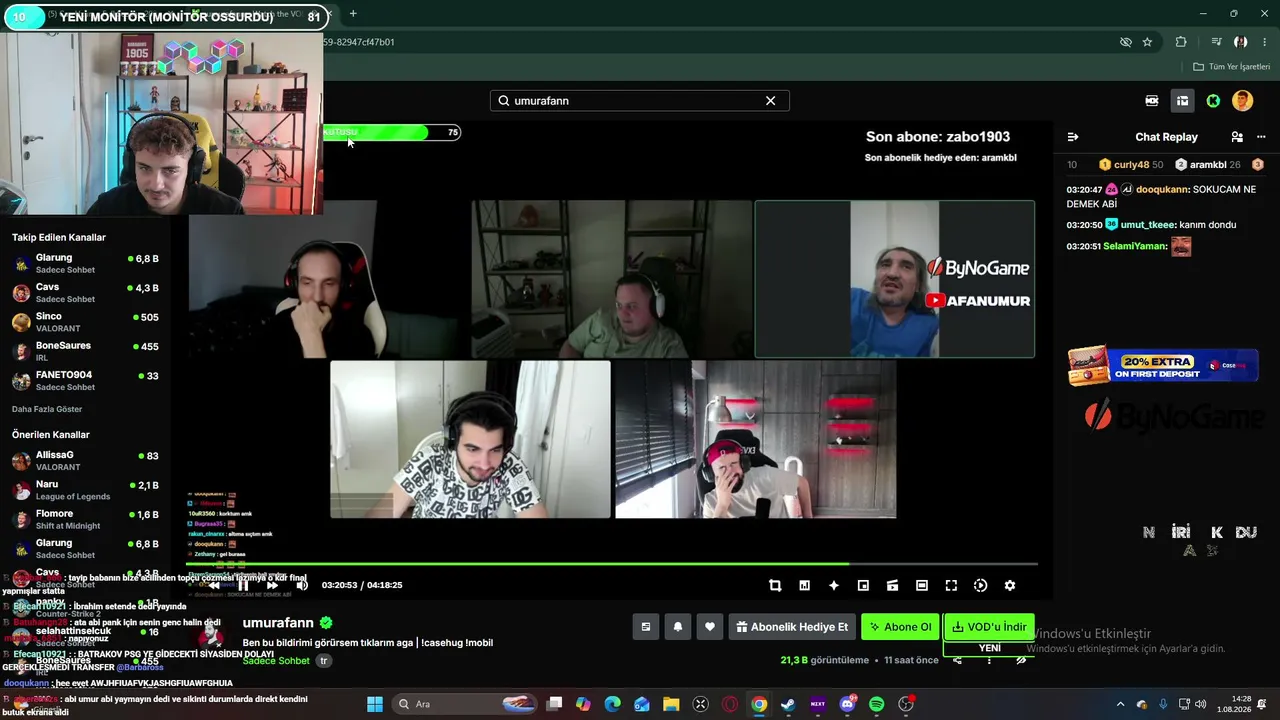Open the Glarung channel under Takip Edilen Kanallar
The height and width of the screenshot is (720, 1280).
coord(85,264)
